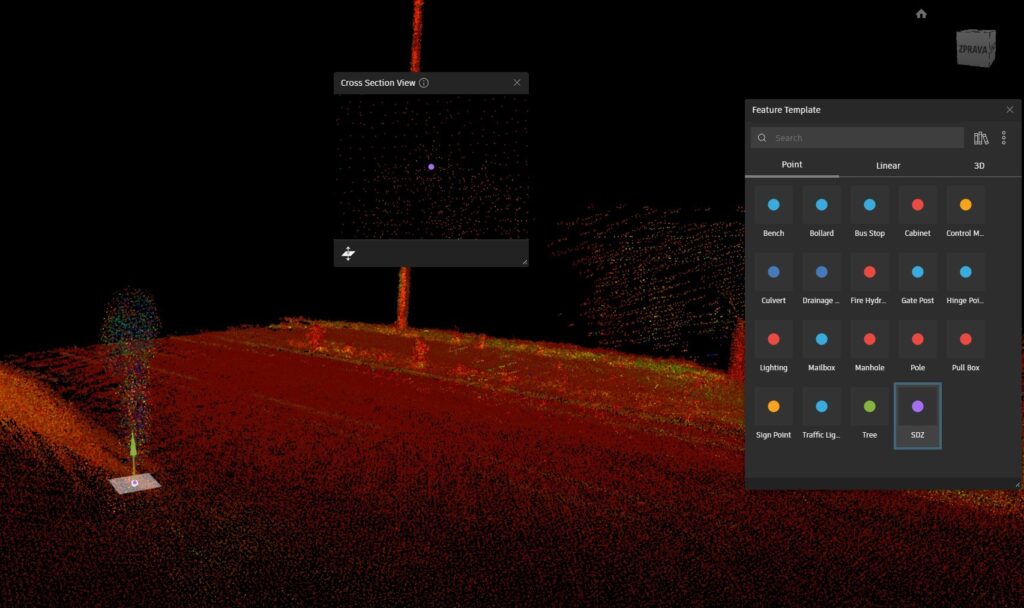Click the purple point in cross section
This screenshot has width=1024, height=608.
(x=431, y=167)
